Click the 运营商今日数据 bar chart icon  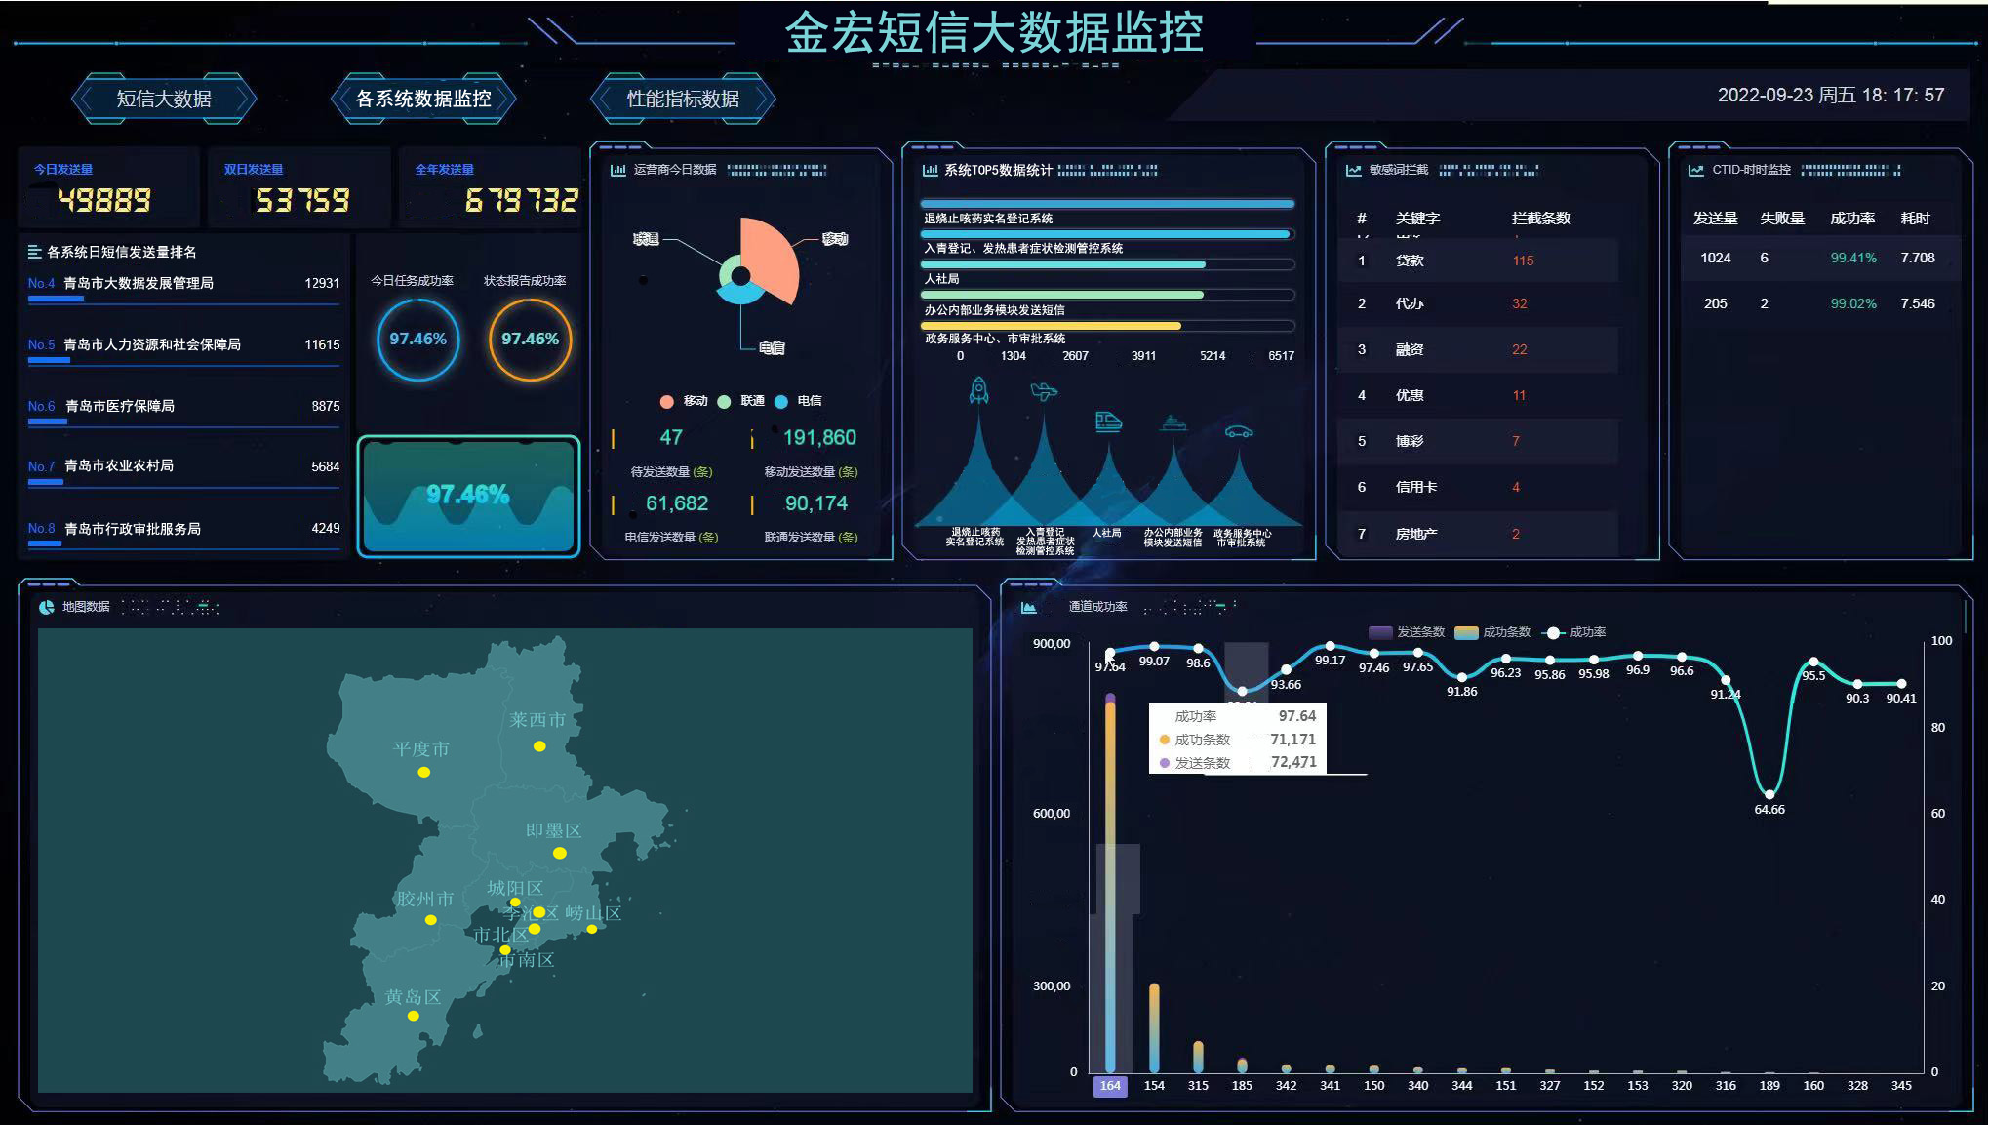pos(618,170)
